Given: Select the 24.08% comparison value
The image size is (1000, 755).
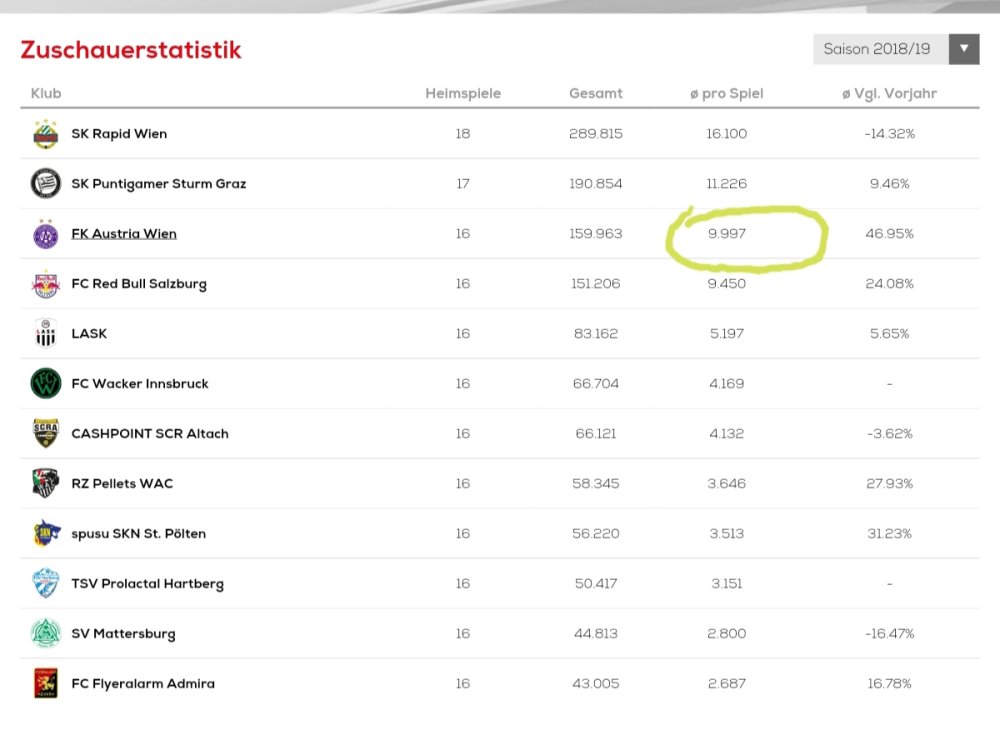Looking at the screenshot, I should pos(890,284).
